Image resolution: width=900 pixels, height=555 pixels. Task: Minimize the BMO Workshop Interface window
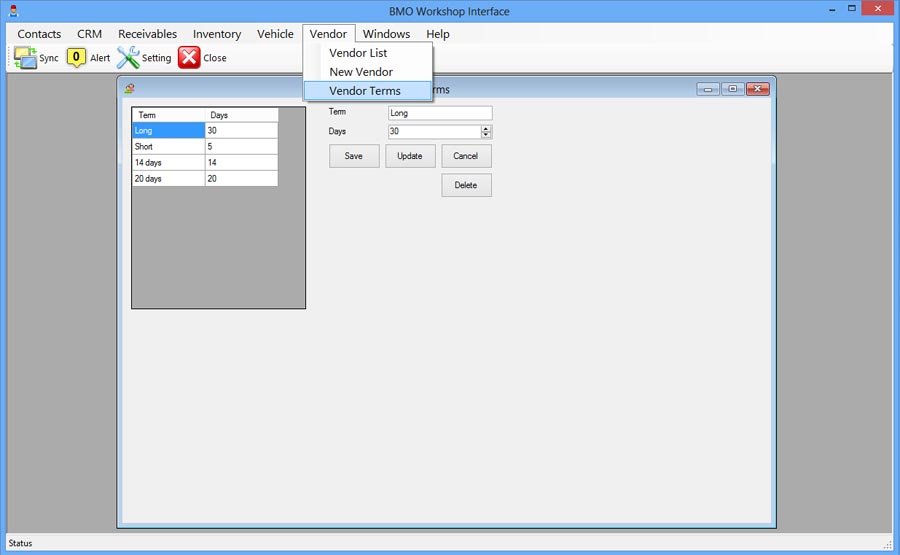[x=832, y=10]
